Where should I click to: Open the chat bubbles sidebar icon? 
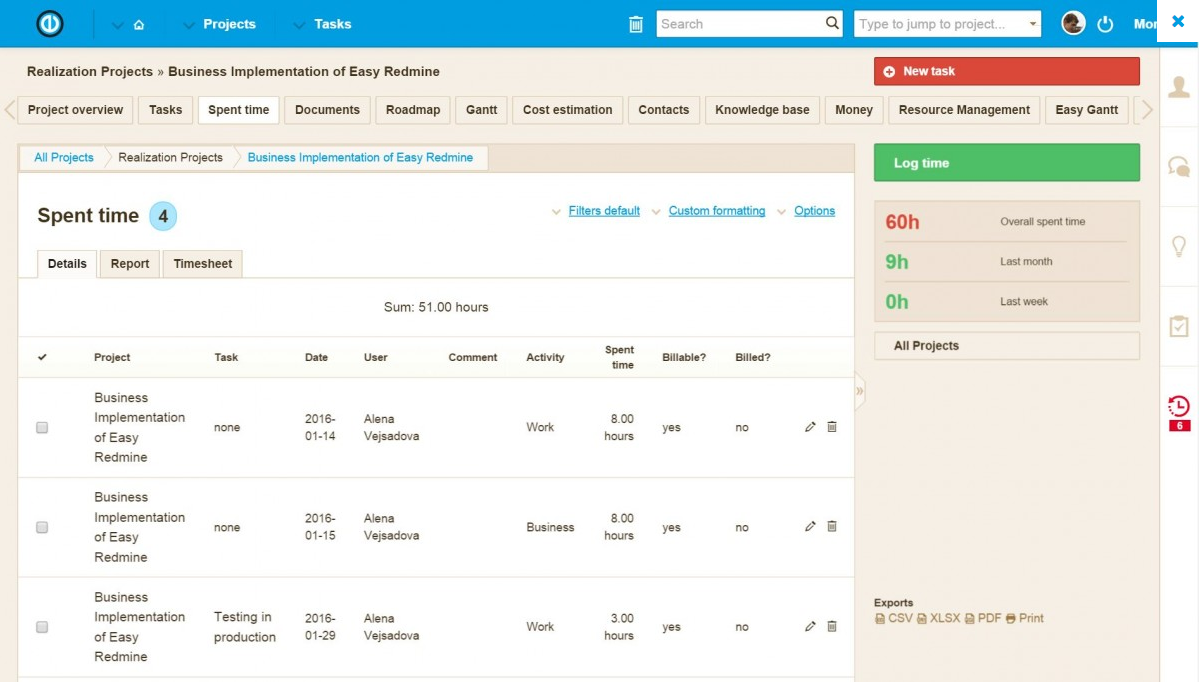pyautogui.click(x=1179, y=167)
